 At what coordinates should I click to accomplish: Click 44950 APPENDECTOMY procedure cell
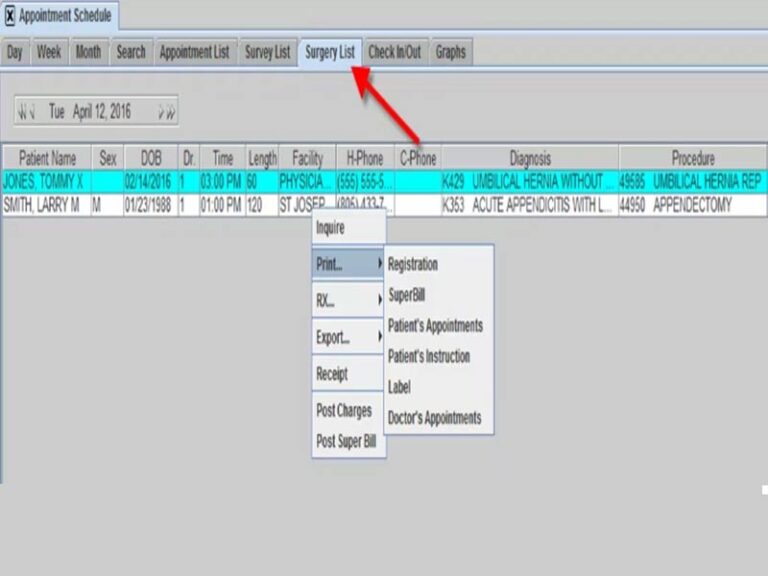click(x=693, y=205)
